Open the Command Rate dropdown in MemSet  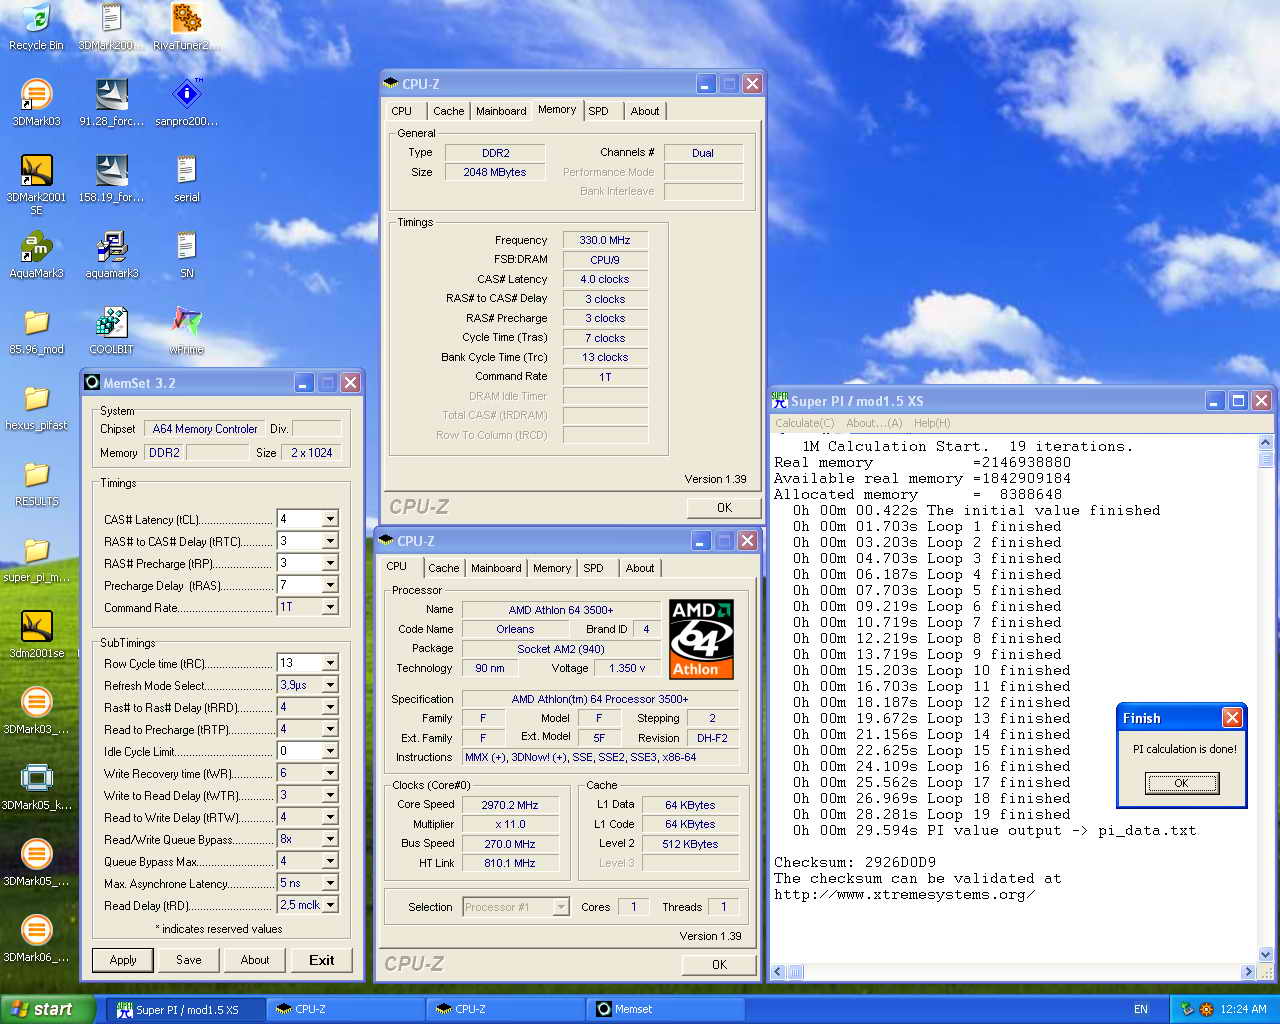click(330, 607)
